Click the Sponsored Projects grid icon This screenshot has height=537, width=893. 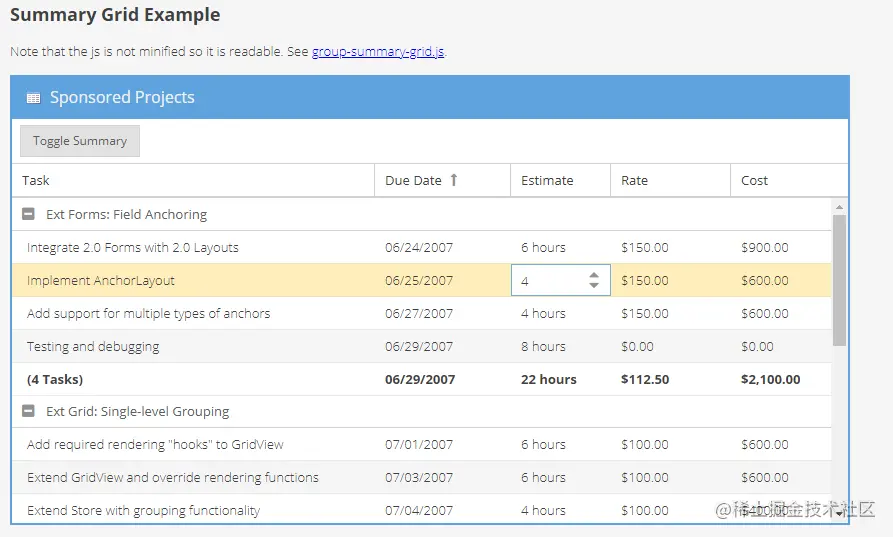pyautogui.click(x=34, y=98)
